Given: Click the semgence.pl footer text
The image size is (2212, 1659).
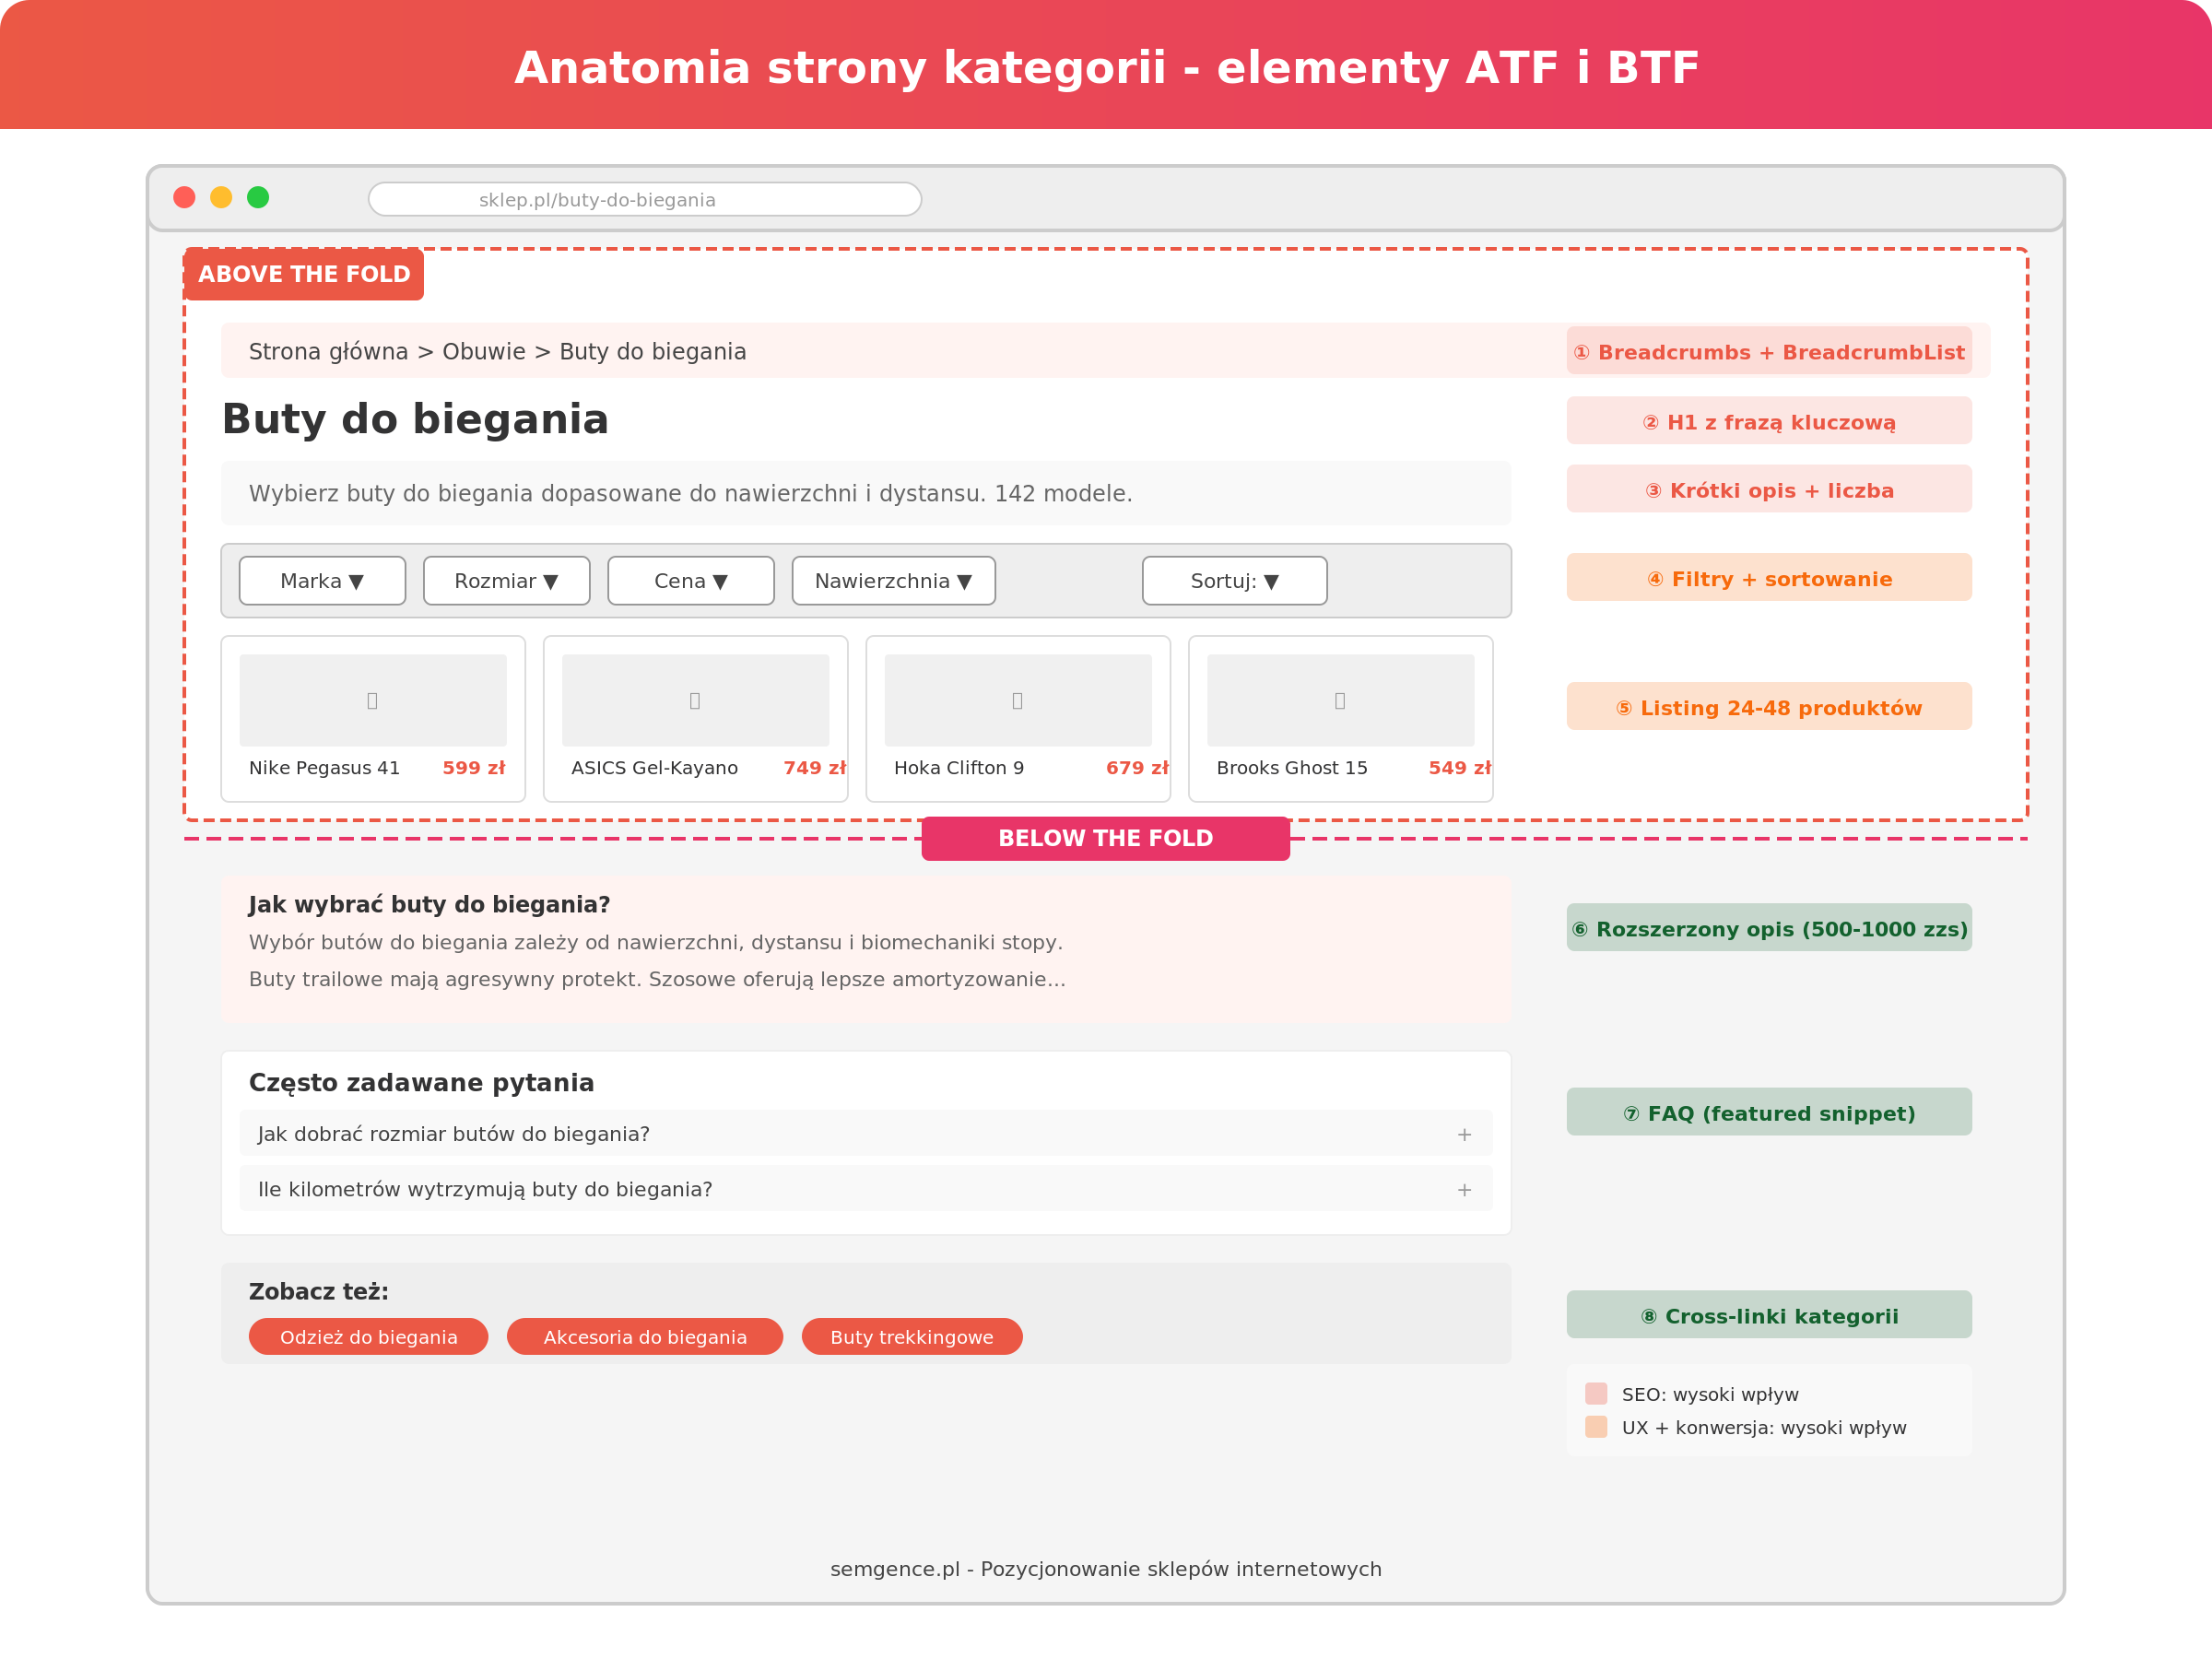Looking at the screenshot, I should 1106,1569.
